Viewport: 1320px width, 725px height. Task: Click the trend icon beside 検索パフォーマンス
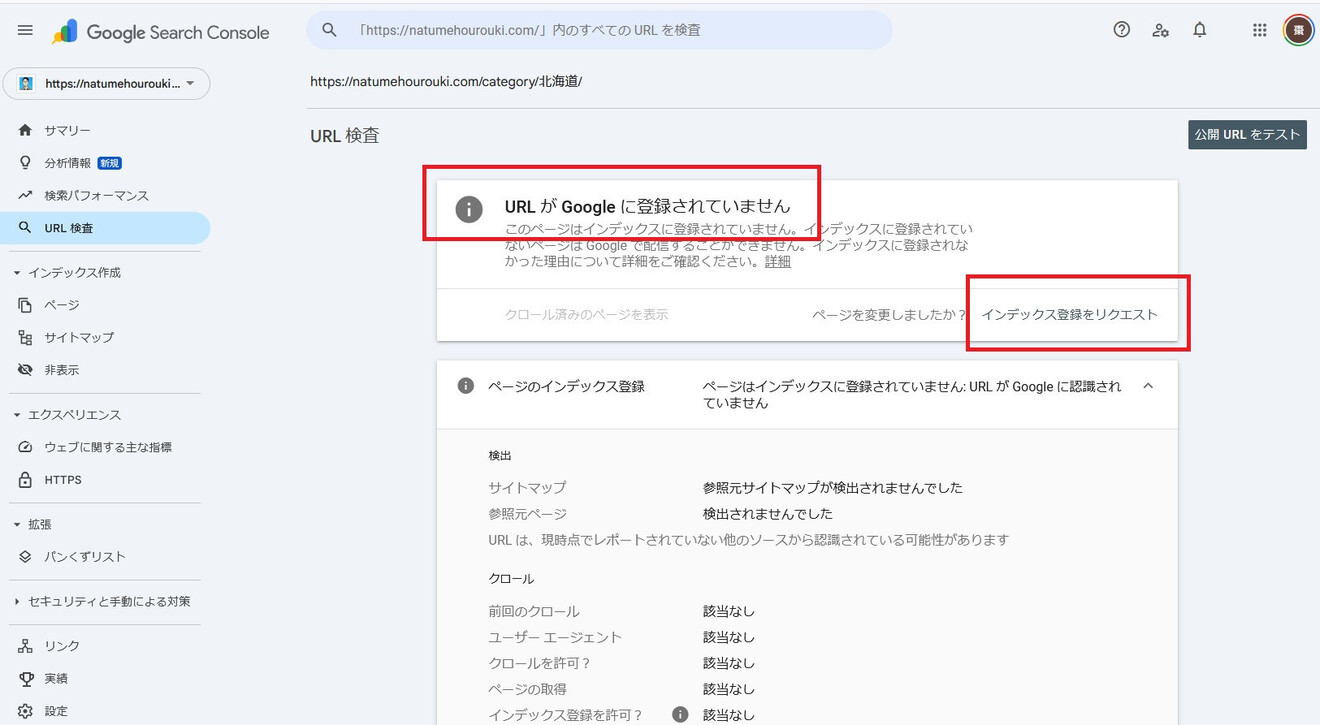[x=25, y=195]
